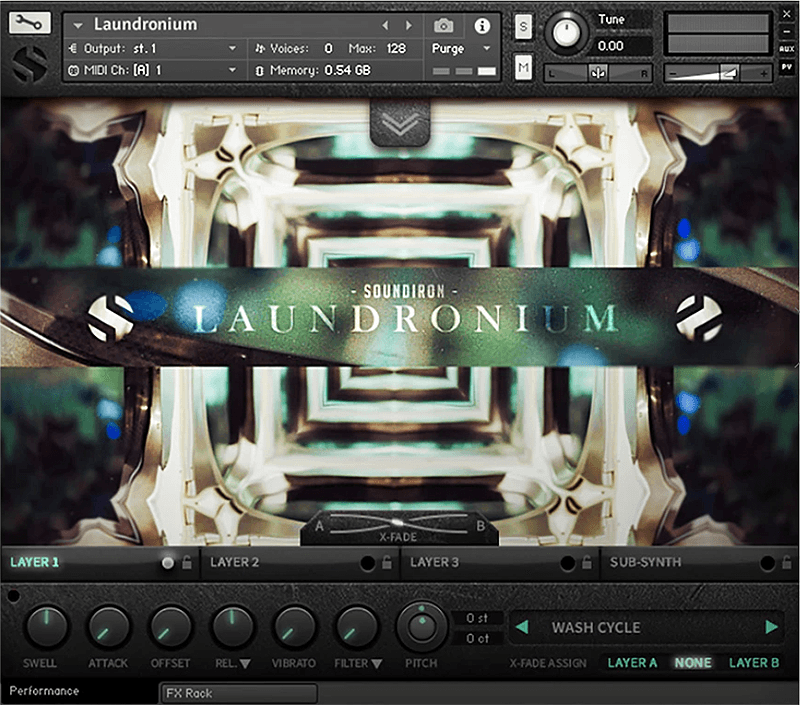The width and height of the screenshot is (800, 705).
Task: Click the Layer 1 lock icon
Action: 187,562
